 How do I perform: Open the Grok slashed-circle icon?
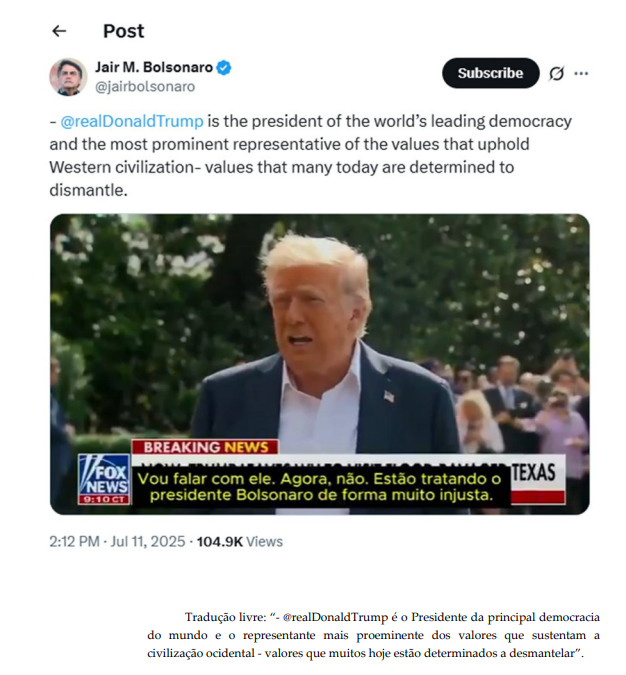[556, 74]
